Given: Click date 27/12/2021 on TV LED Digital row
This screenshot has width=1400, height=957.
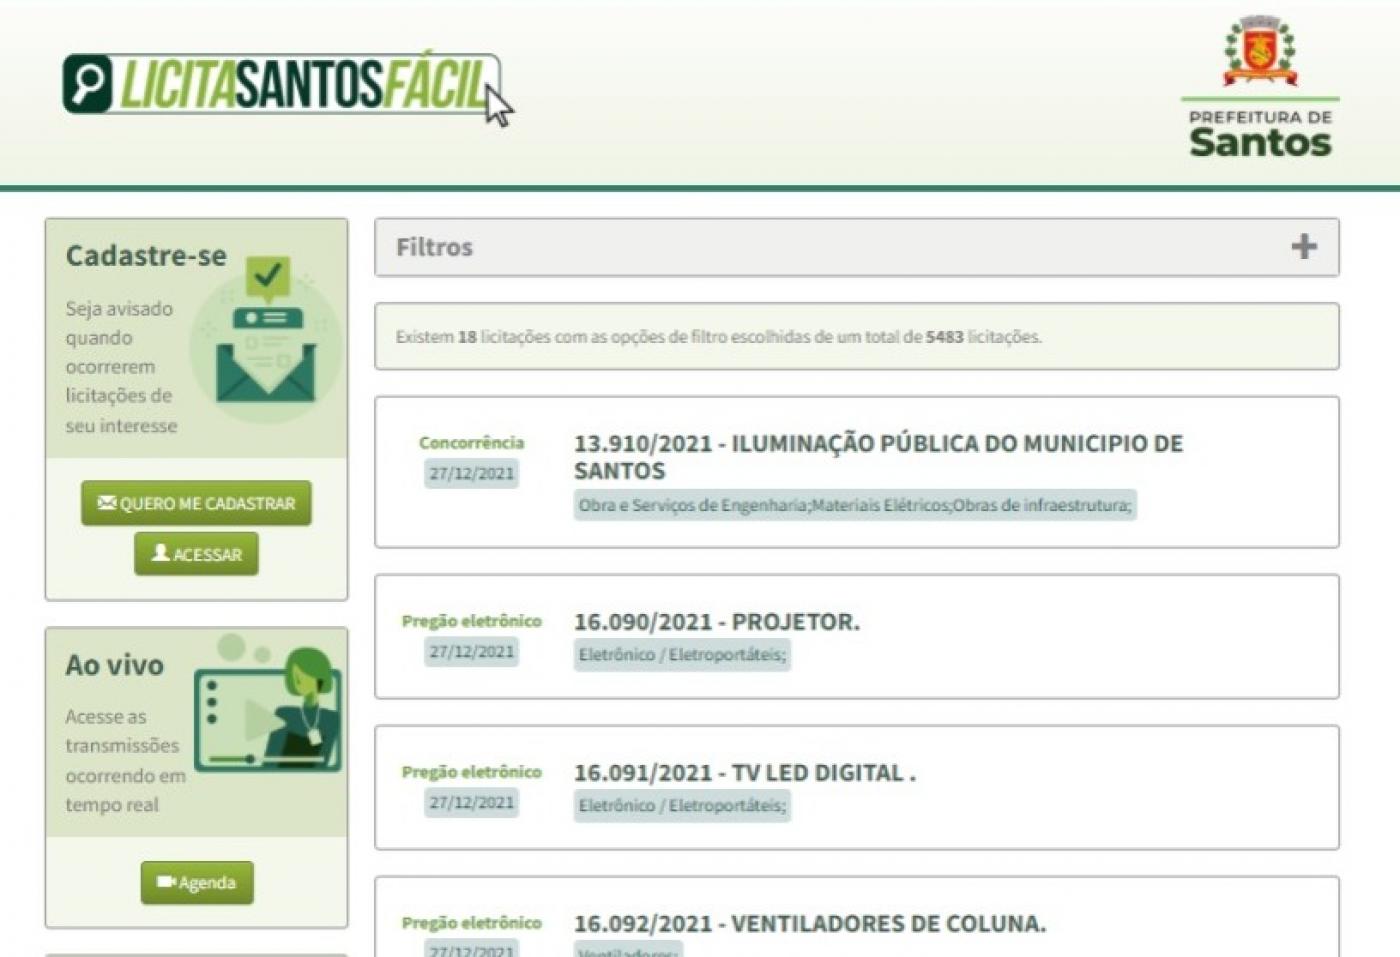Looking at the screenshot, I should click(x=471, y=803).
